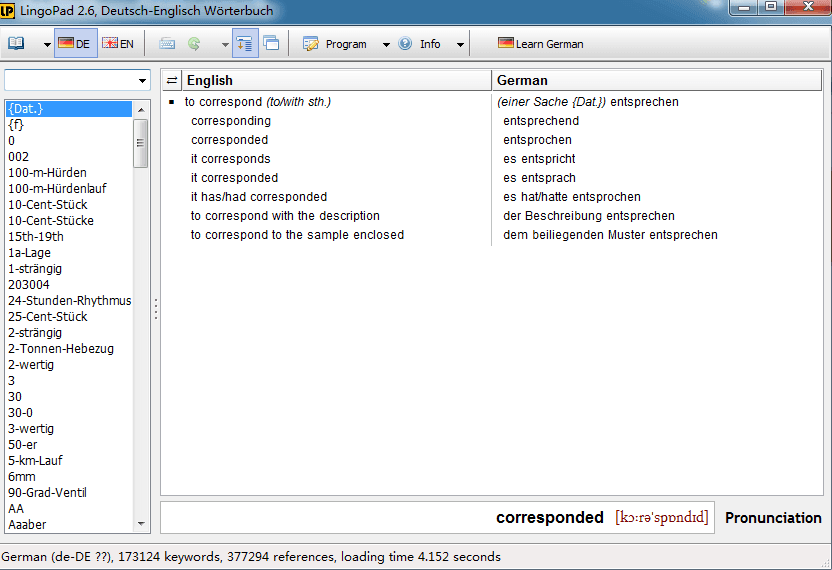Click the green refresh arrow icon
The image size is (832, 570).
[194, 44]
